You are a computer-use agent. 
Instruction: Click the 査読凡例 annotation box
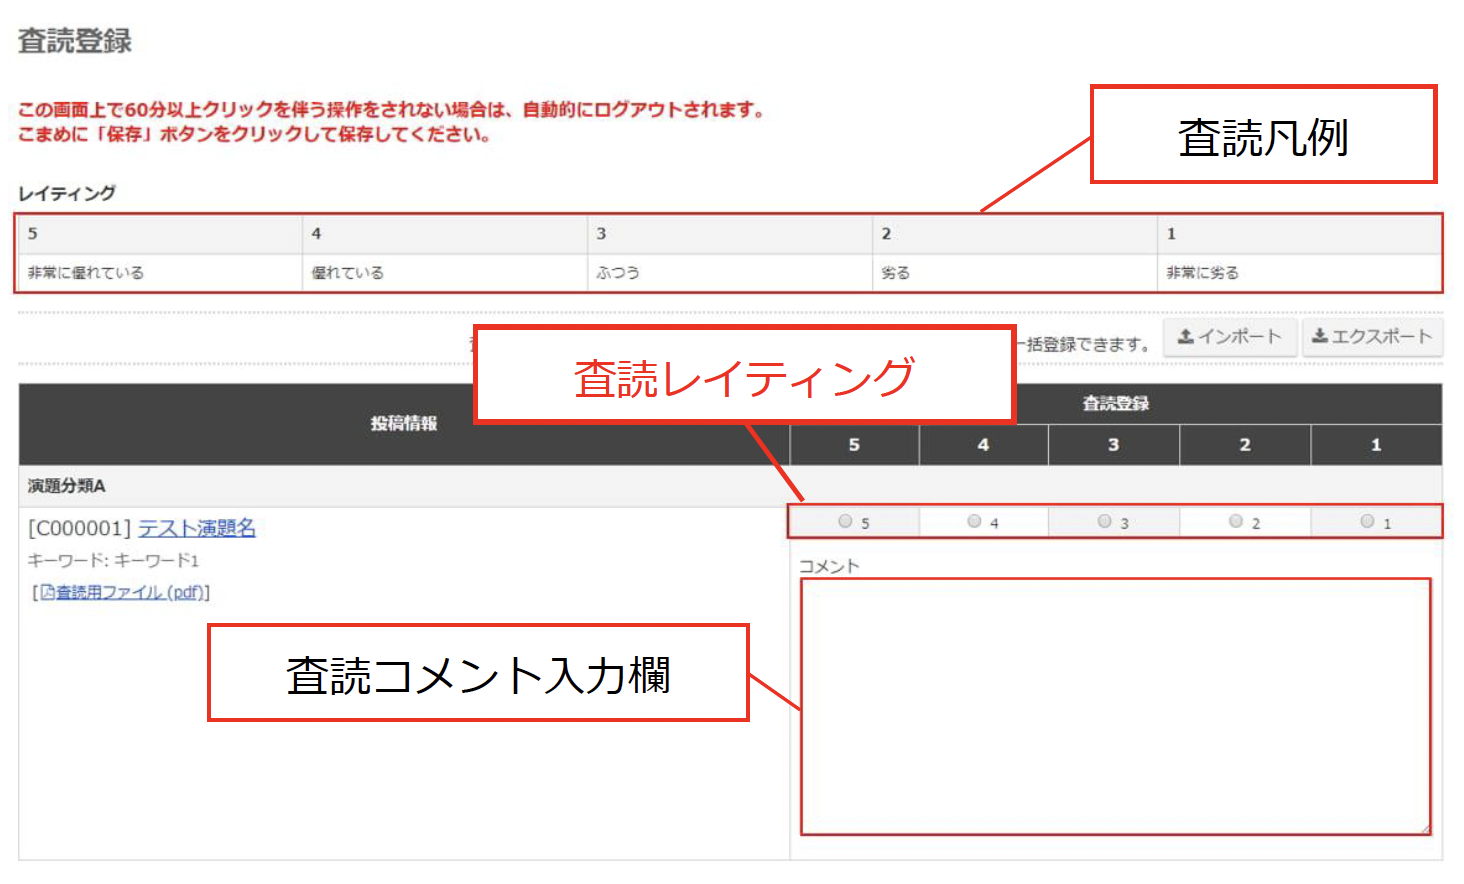point(1263,135)
